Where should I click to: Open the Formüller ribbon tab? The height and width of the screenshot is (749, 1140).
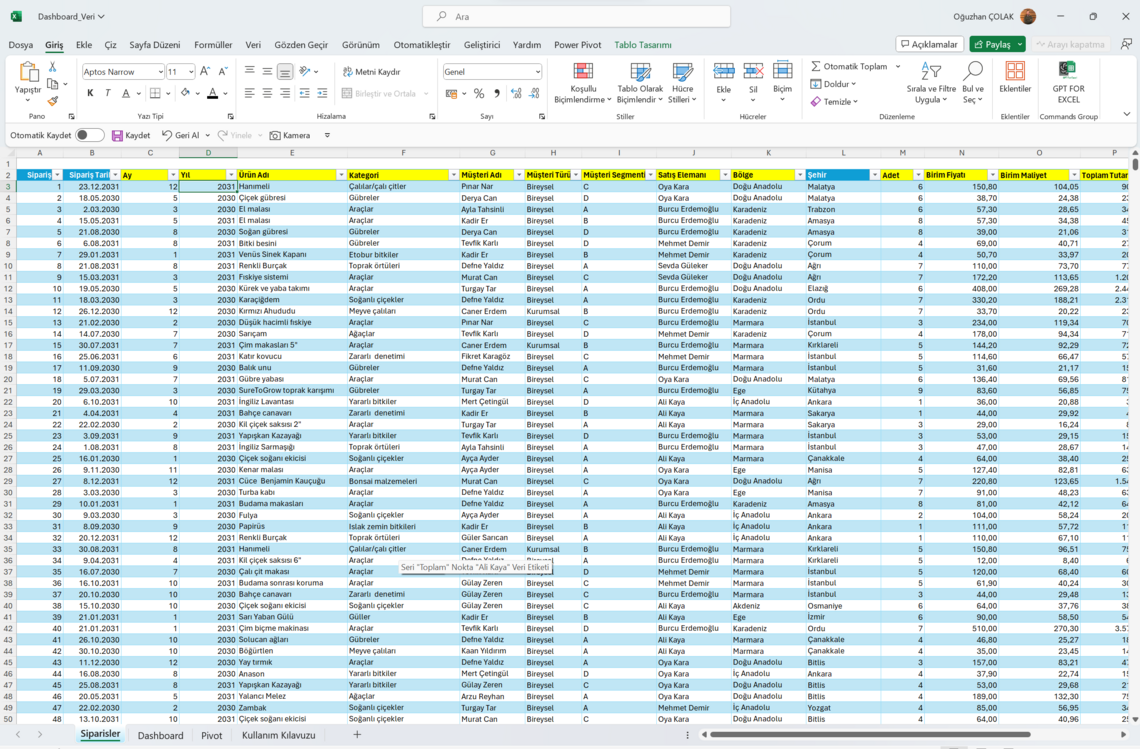click(x=213, y=44)
